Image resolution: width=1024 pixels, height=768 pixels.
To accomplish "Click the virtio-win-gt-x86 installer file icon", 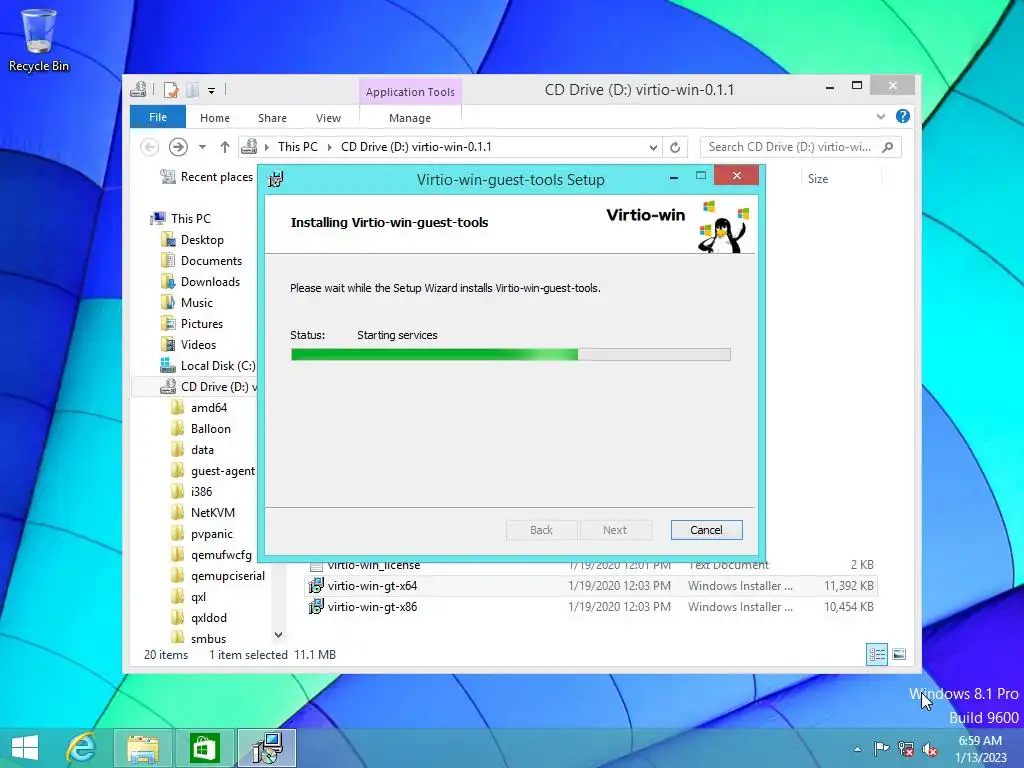I will pos(316,606).
